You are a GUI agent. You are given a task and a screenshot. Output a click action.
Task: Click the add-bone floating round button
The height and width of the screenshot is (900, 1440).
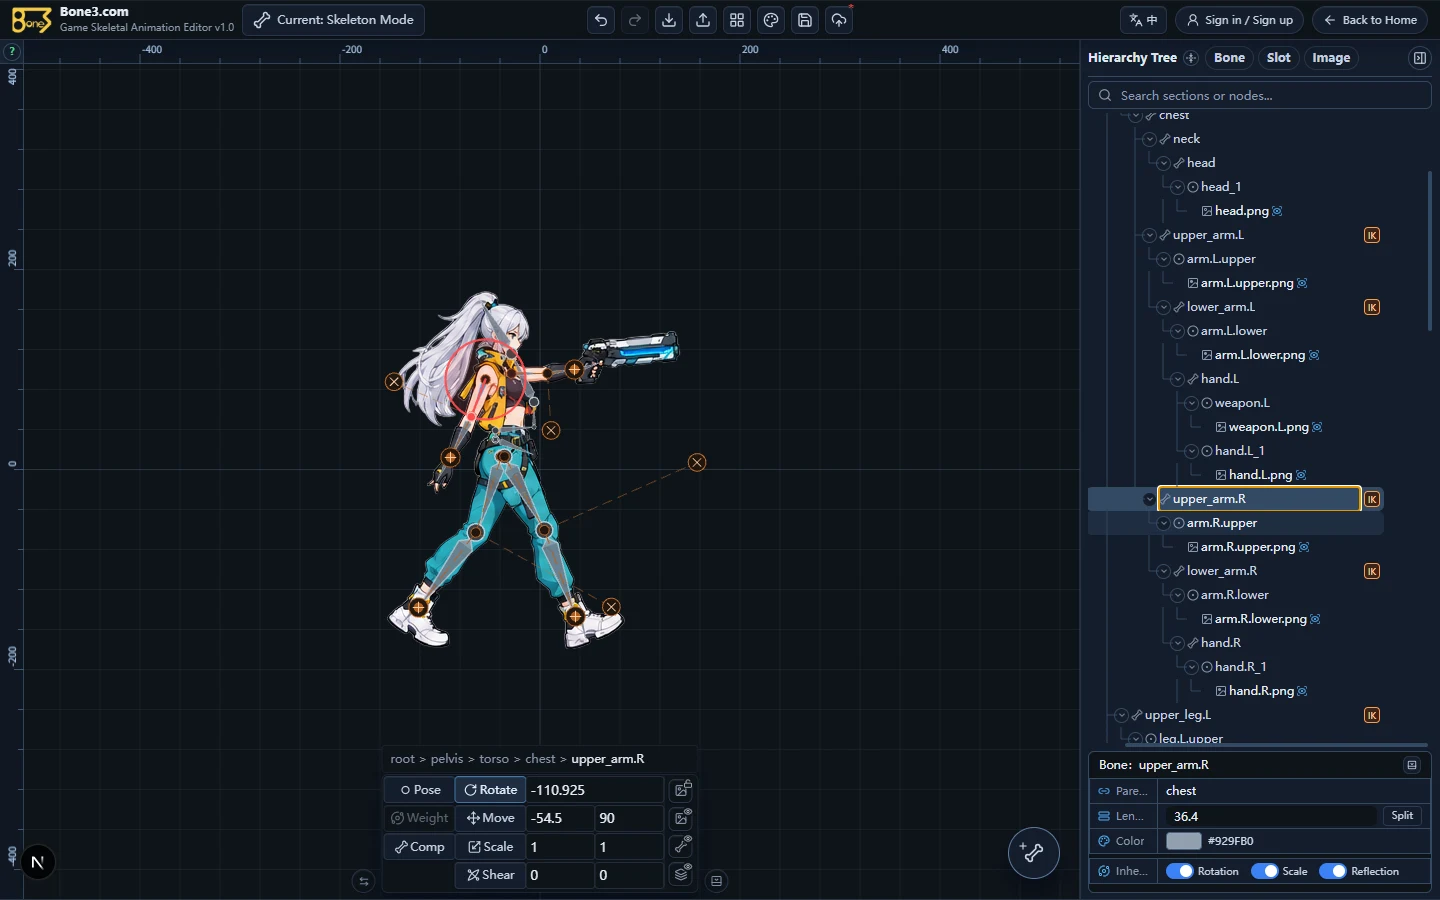pyautogui.click(x=1033, y=853)
